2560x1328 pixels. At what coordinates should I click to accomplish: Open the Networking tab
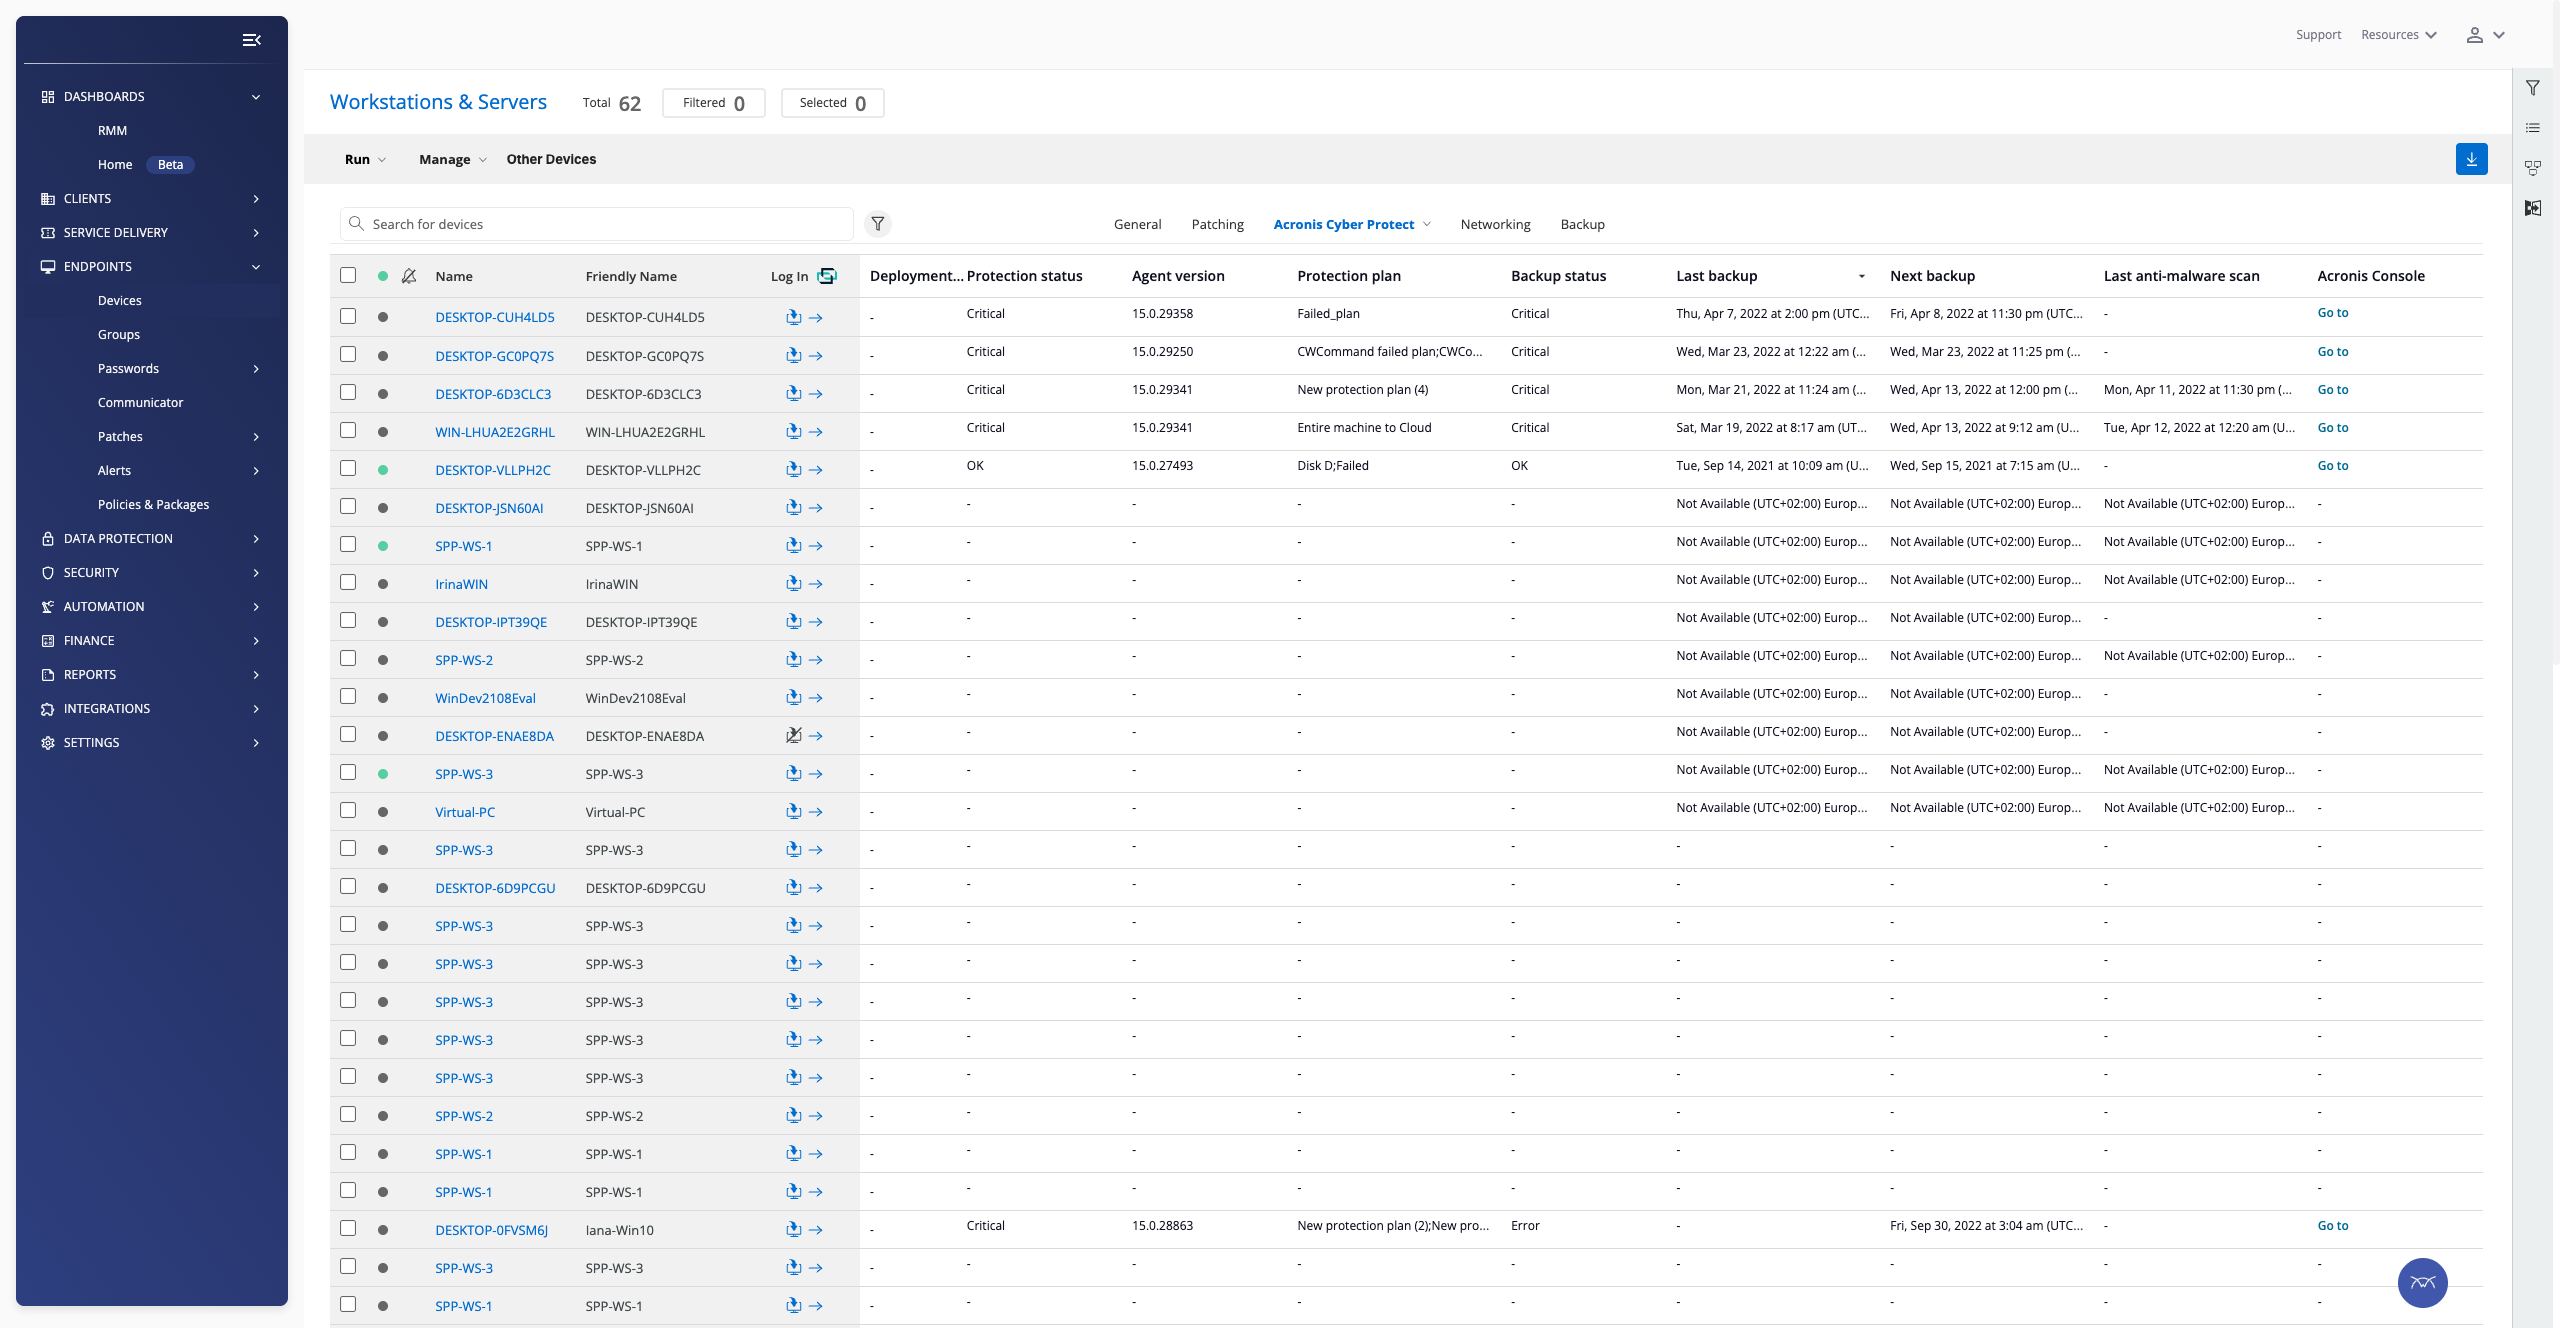click(x=1495, y=224)
